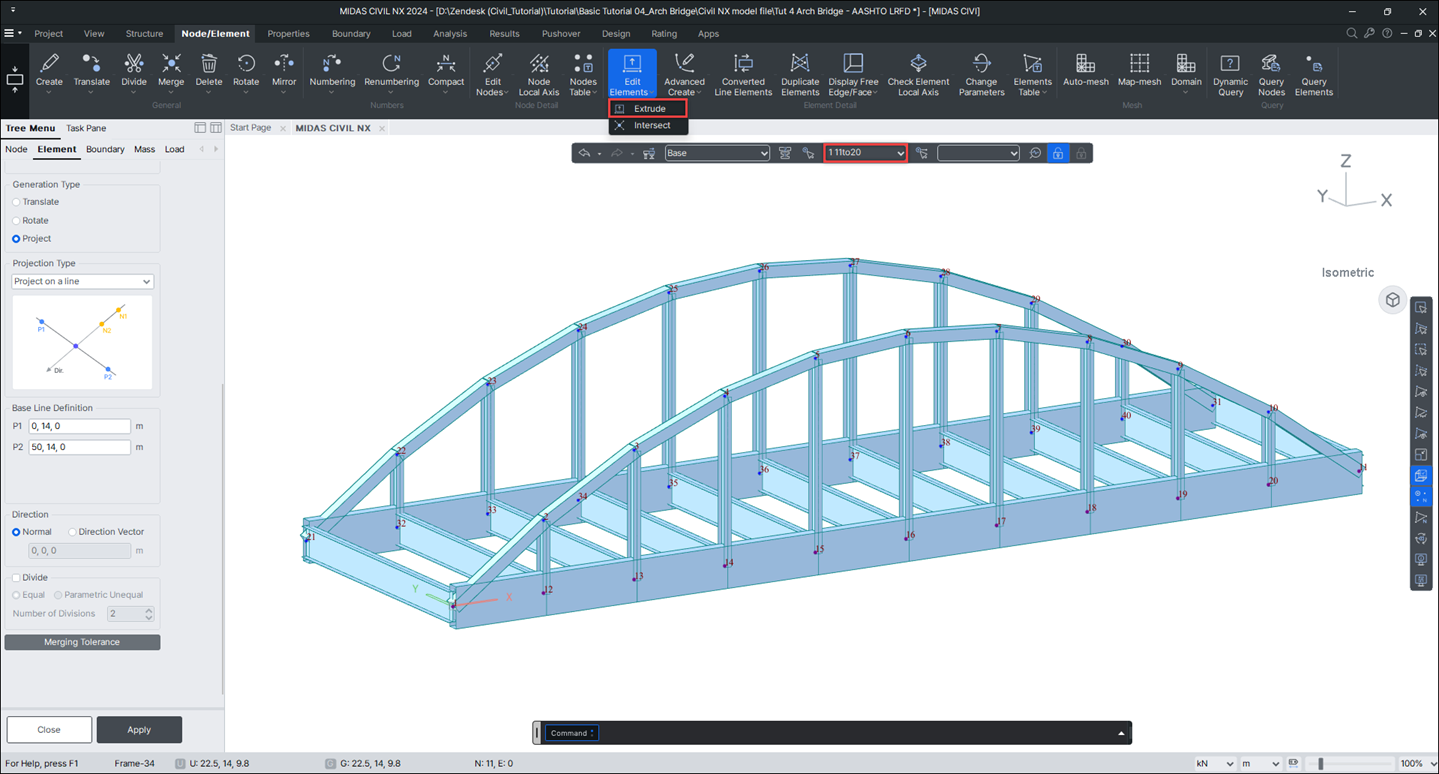
Task: Click Duplicate Elements check tool
Action: coord(800,74)
